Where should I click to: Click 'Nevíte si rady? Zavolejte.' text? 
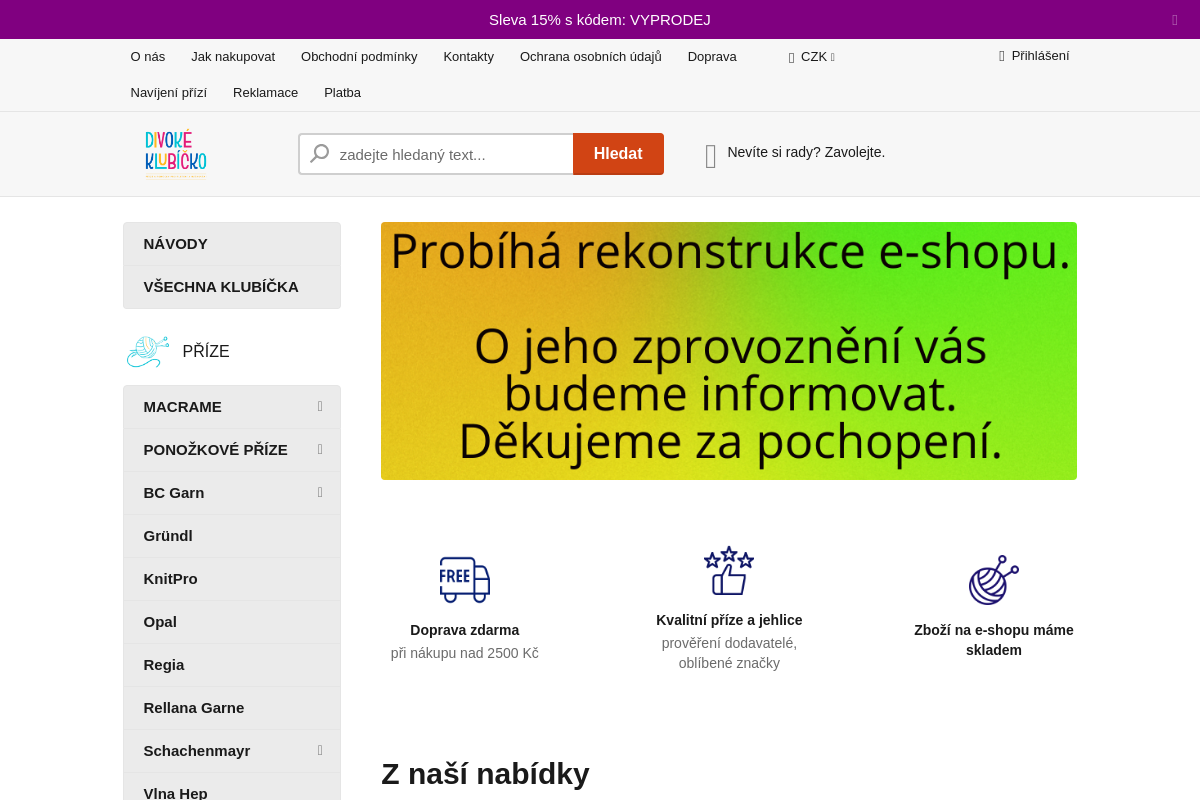[x=806, y=152]
